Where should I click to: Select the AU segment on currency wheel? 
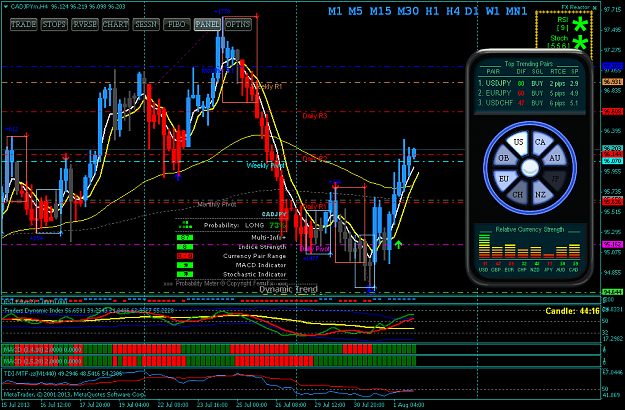pyautogui.click(x=555, y=158)
